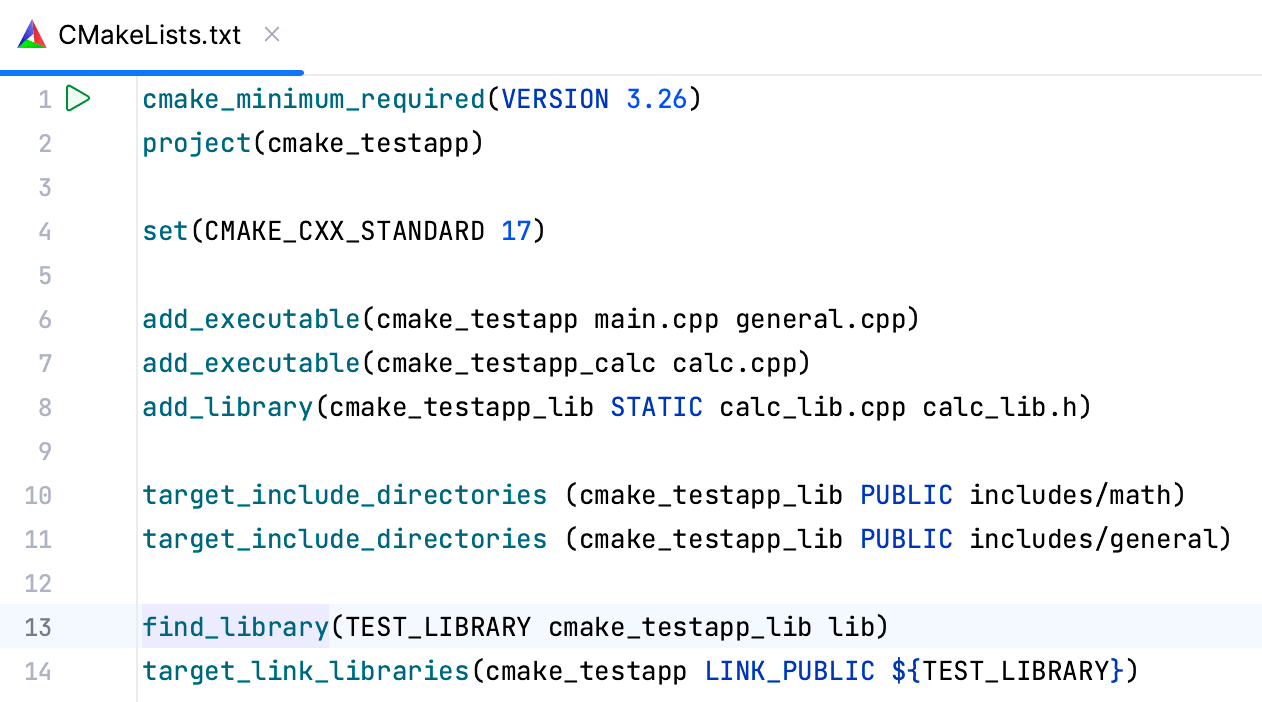Click the VERSION 3.26 argument

pos(594,99)
